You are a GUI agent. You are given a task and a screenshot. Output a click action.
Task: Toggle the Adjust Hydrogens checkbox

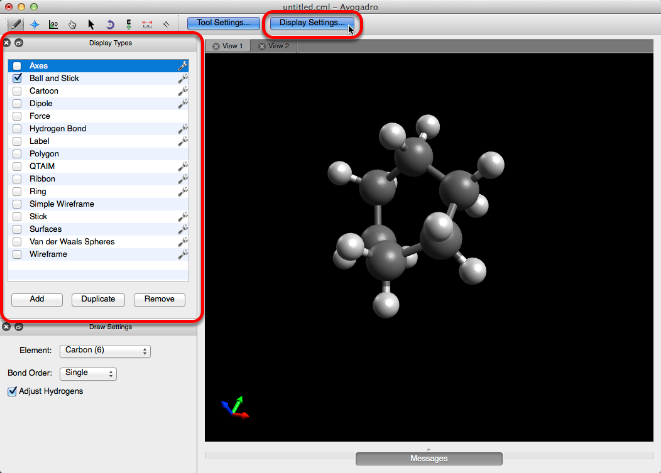click(x=12, y=391)
